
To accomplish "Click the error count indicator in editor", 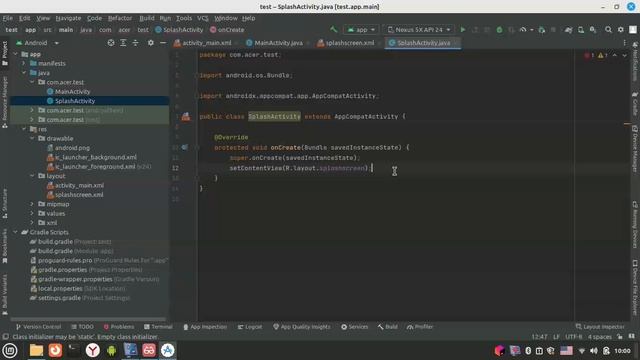I will click(589, 55).
